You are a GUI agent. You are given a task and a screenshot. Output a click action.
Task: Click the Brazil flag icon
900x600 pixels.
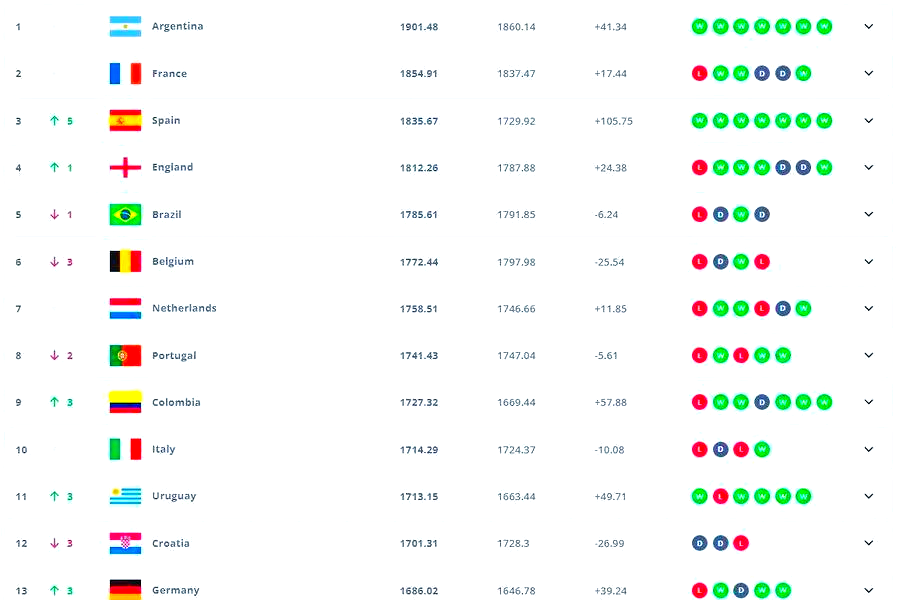pyautogui.click(x=125, y=215)
